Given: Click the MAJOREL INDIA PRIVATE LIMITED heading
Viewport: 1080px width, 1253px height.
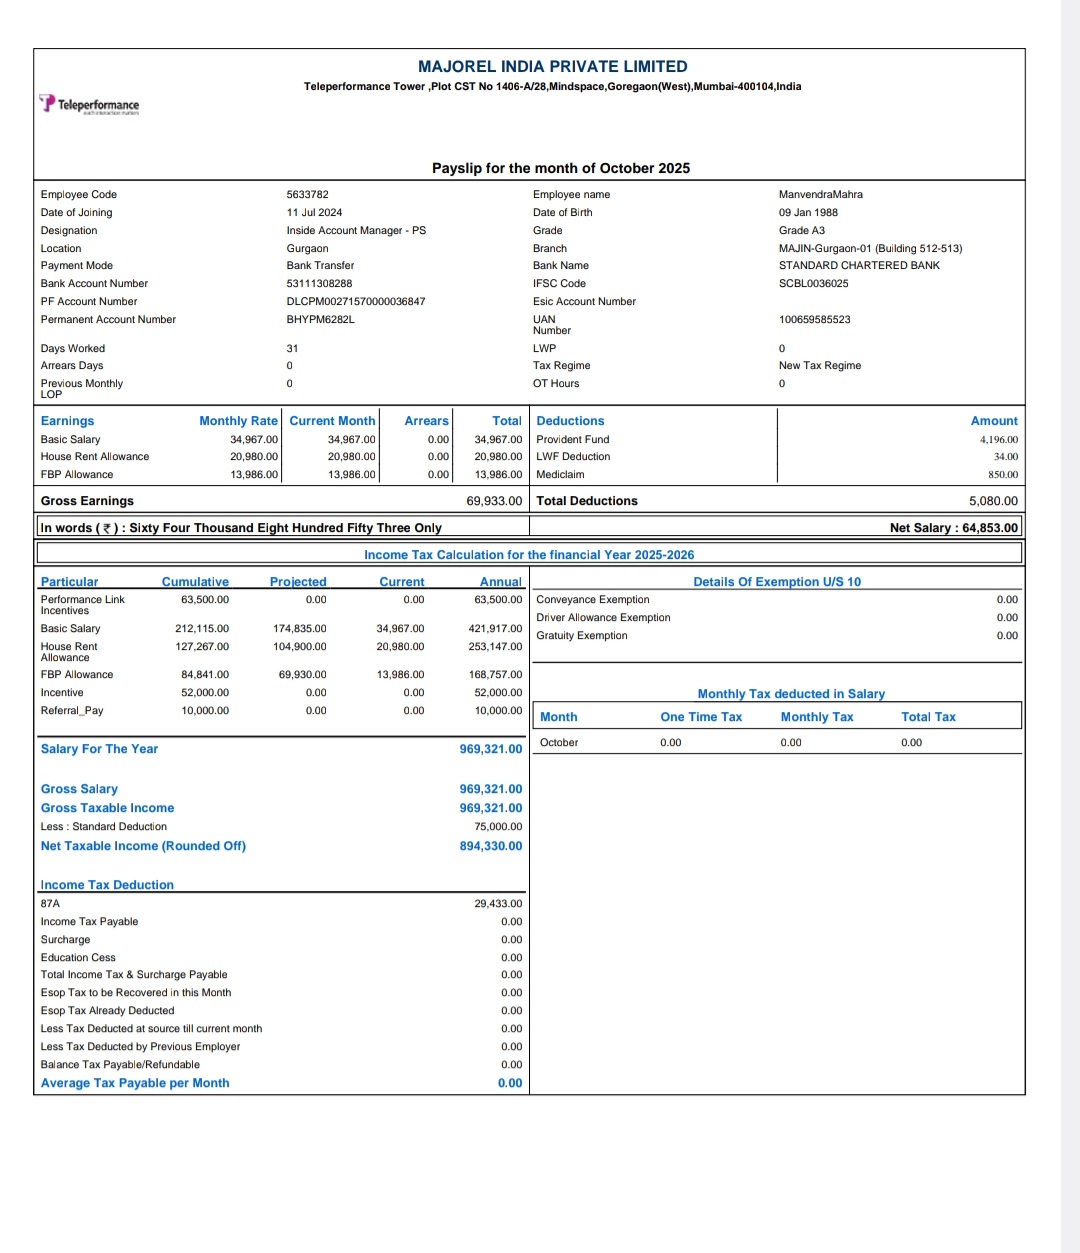Looking at the screenshot, I should (553, 66).
